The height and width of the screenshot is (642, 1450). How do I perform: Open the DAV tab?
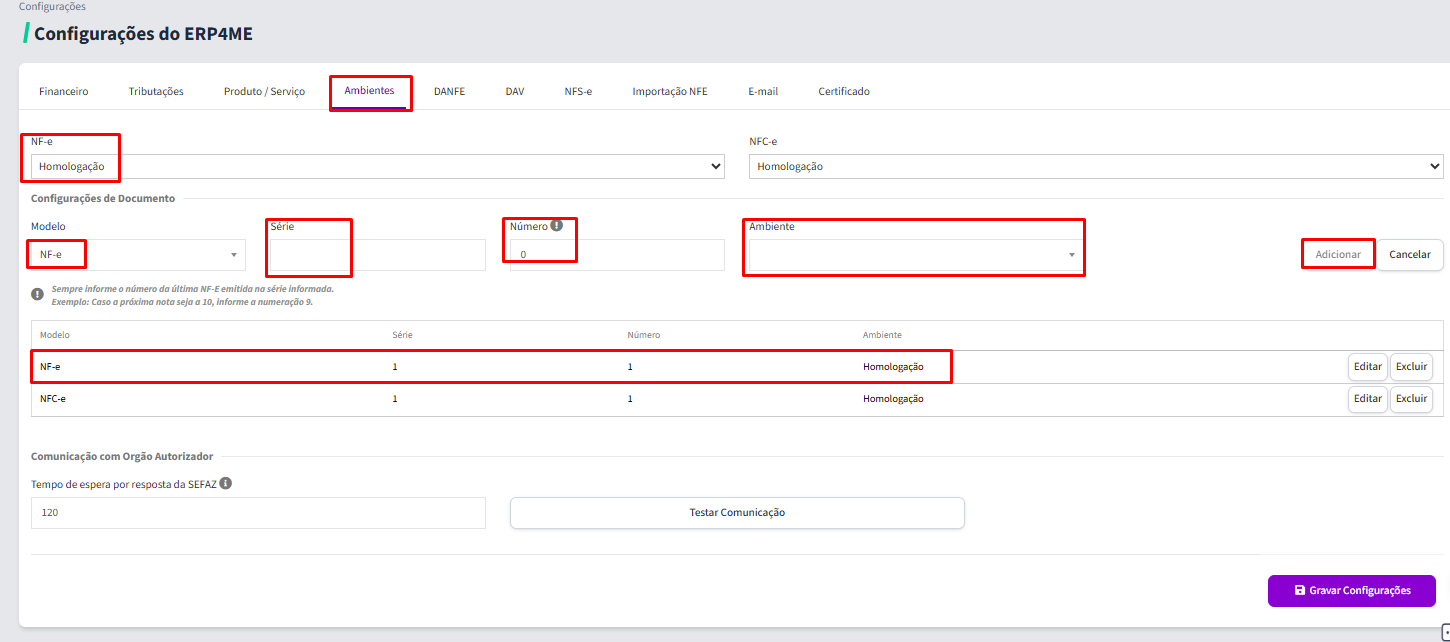pyautogui.click(x=515, y=91)
